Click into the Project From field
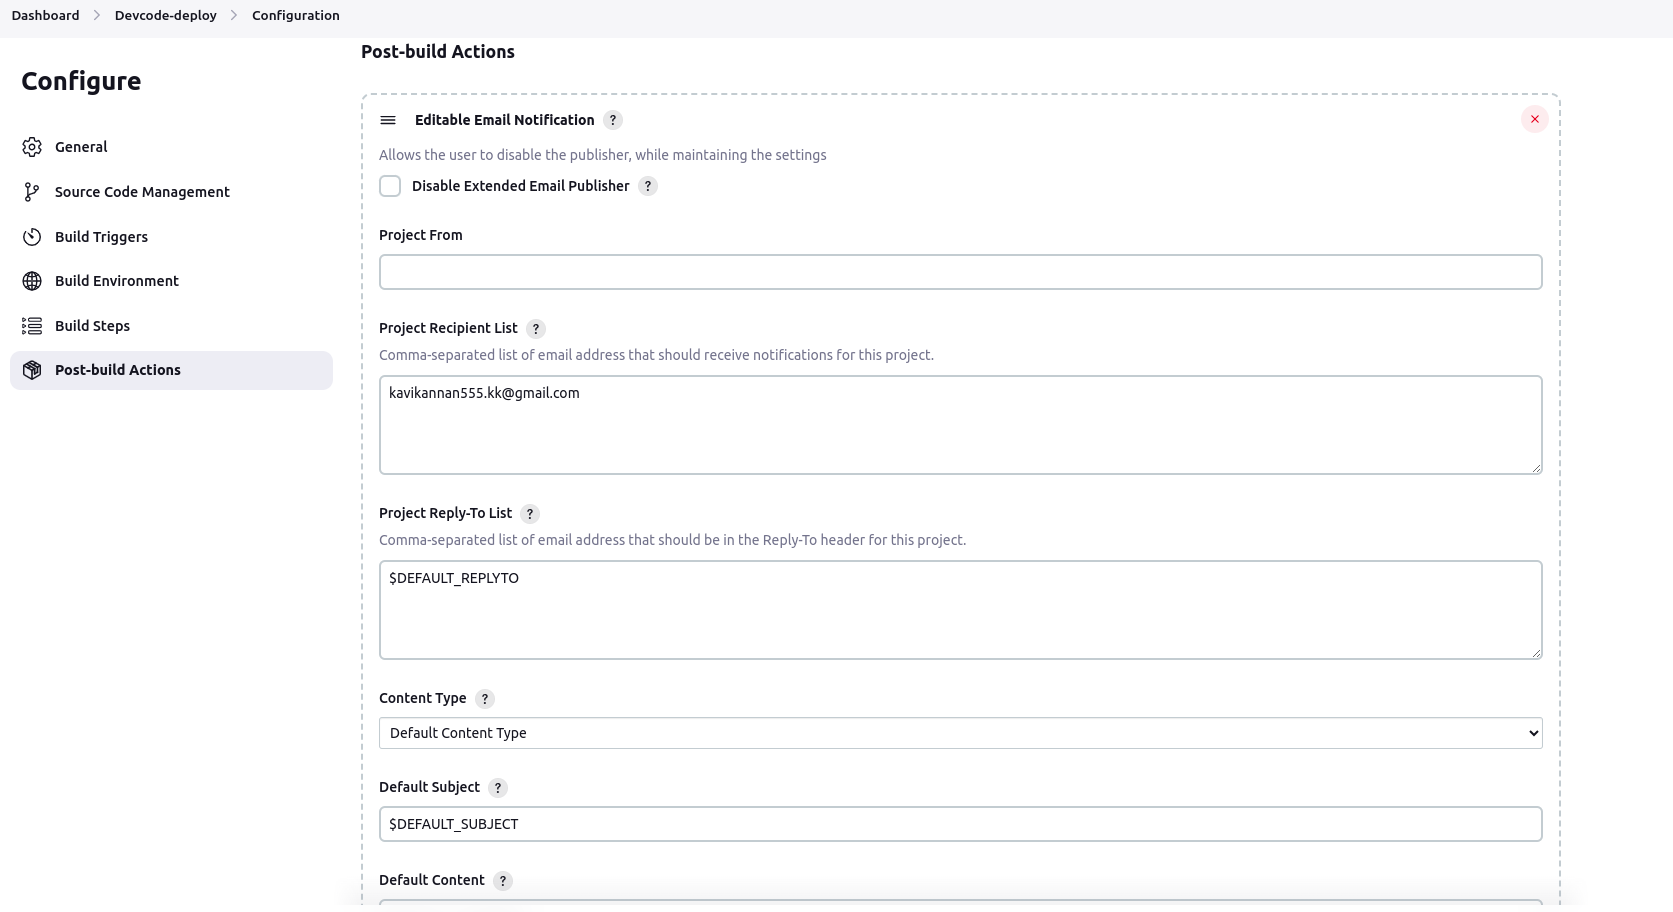1673x912 pixels. (960, 272)
